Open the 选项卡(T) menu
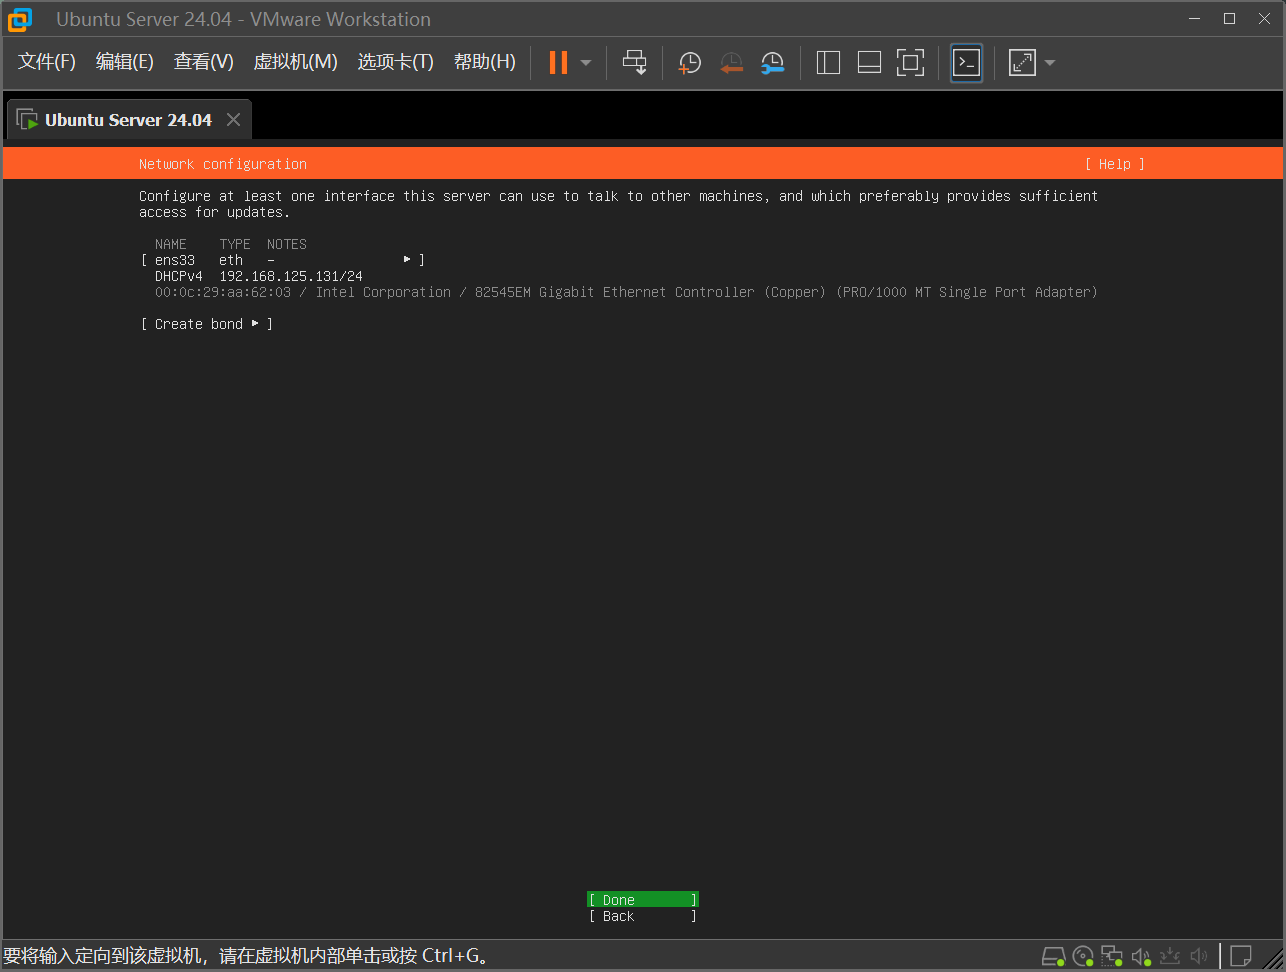Viewport: 1286px width, 972px height. (396, 62)
